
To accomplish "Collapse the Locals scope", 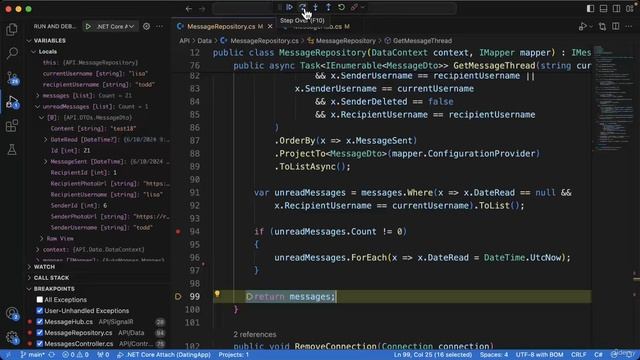I will pyautogui.click(x=33, y=52).
